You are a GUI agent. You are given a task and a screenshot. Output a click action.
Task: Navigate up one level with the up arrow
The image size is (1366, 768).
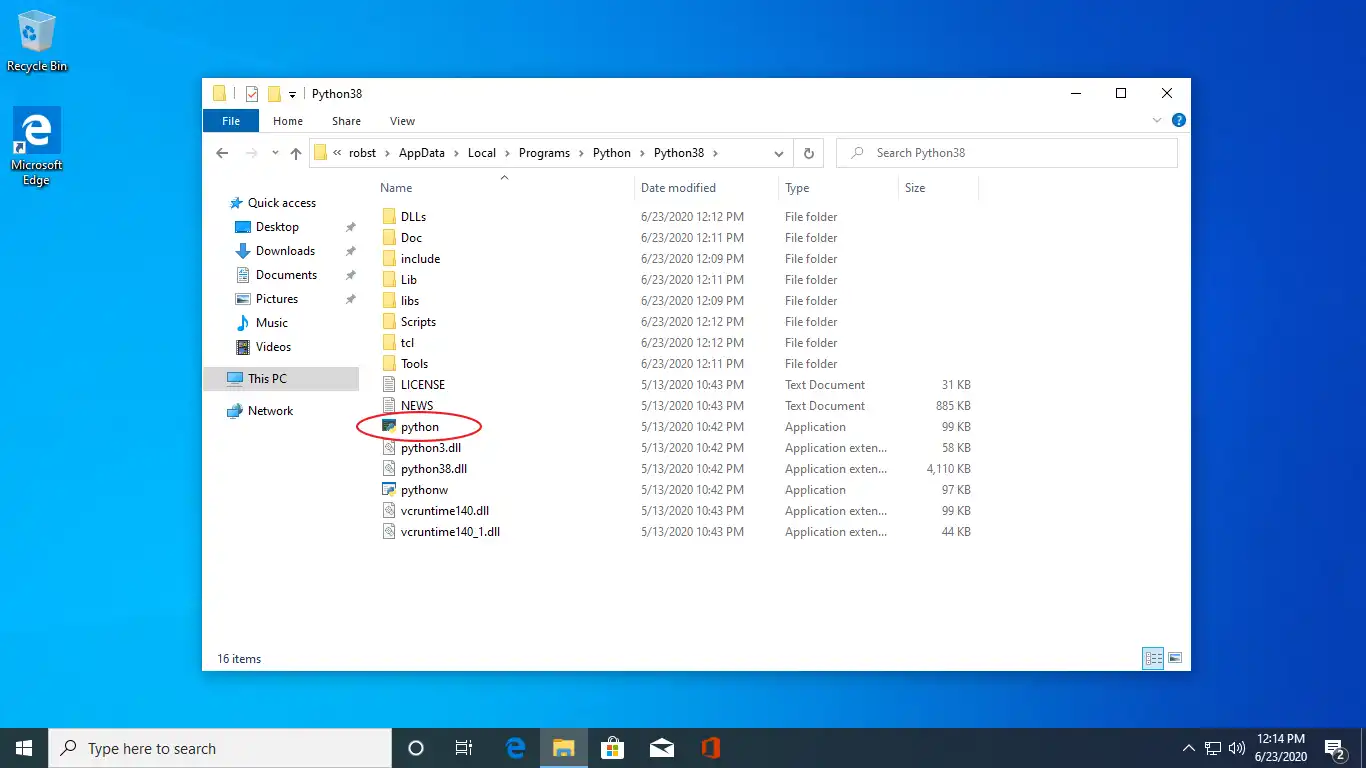click(295, 153)
